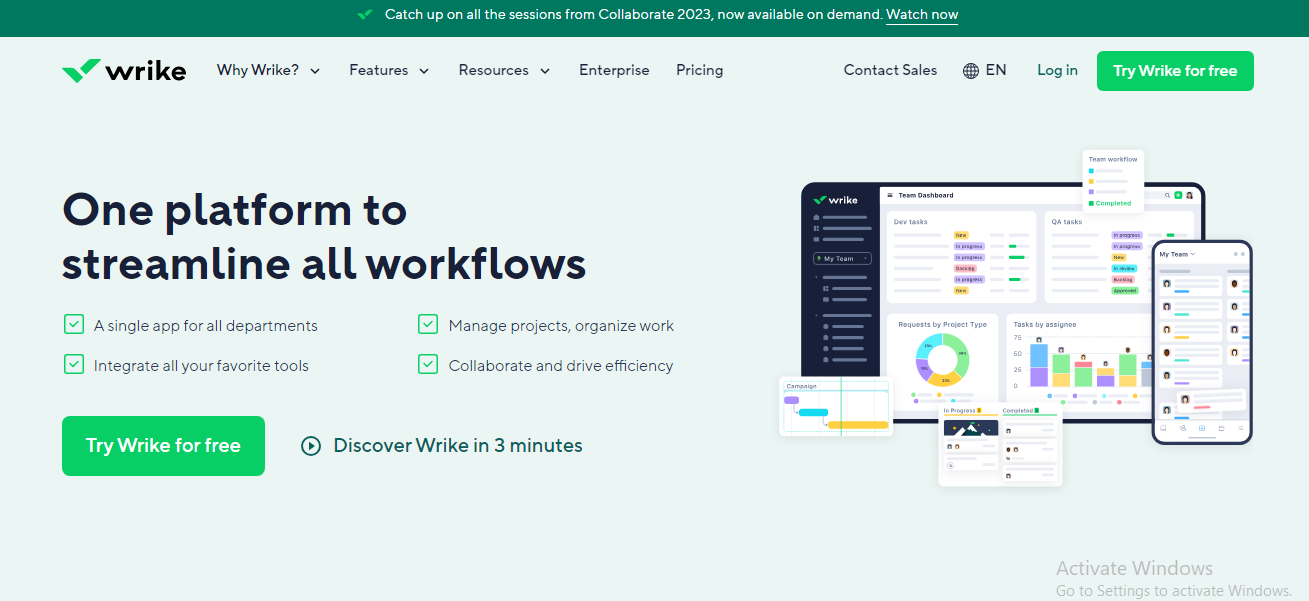Toggle the checkbox for A single app for all departments
Image resolution: width=1309 pixels, height=601 pixels.
point(73,324)
